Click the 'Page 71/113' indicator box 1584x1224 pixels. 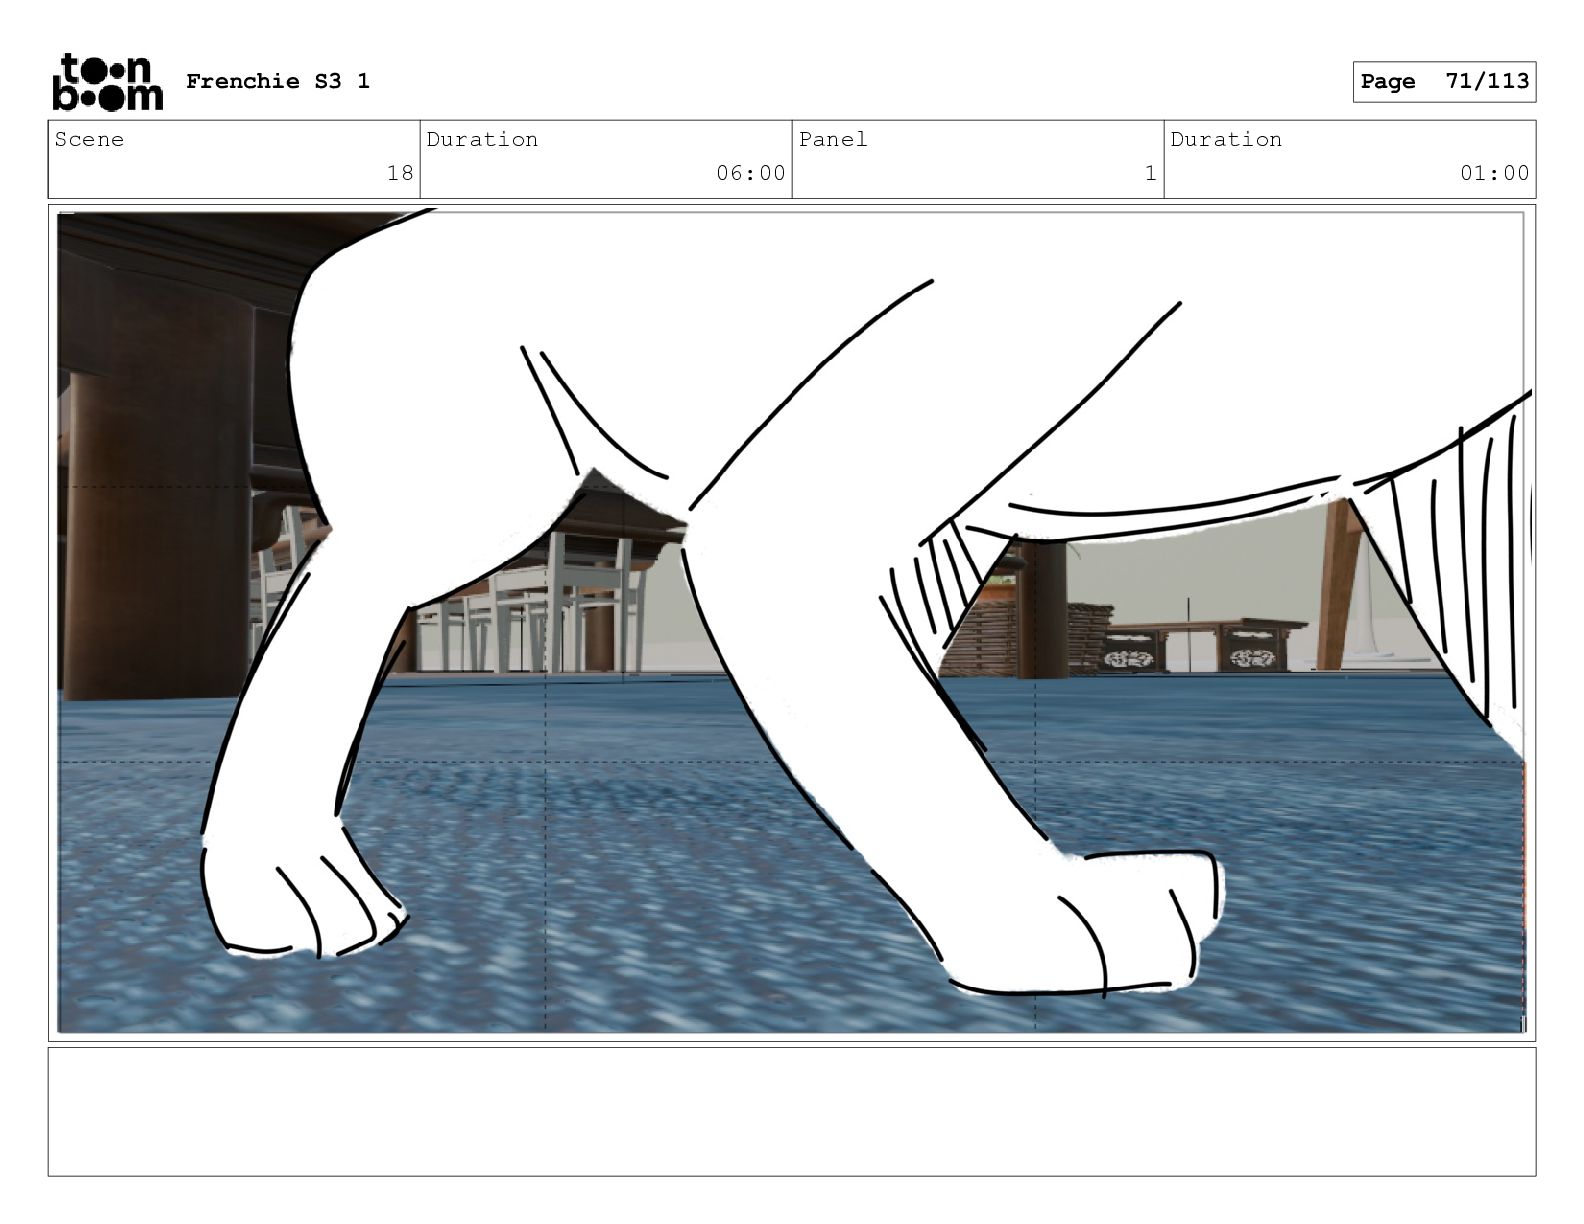click(1444, 82)
